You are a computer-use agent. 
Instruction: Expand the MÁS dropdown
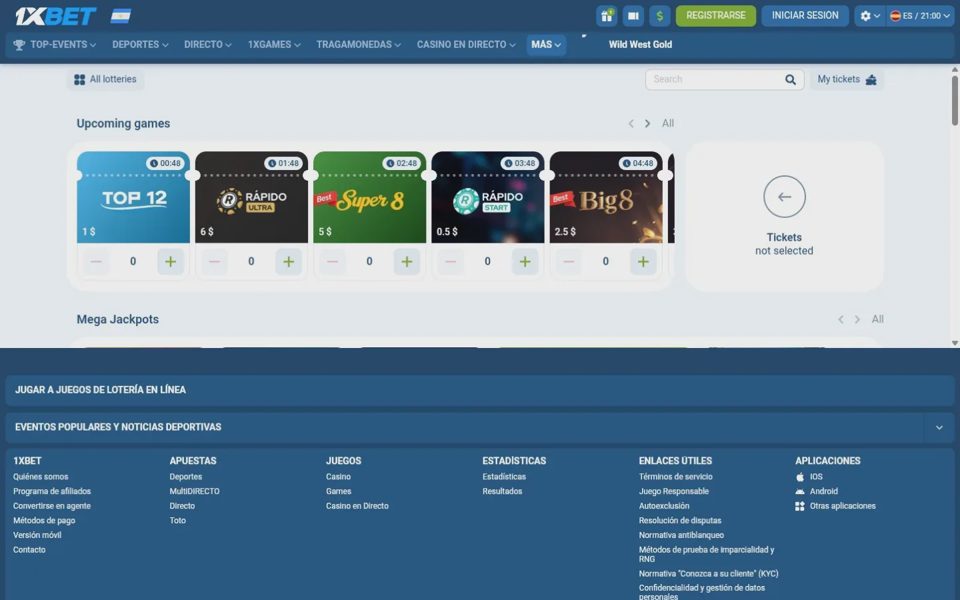(546, 45)
